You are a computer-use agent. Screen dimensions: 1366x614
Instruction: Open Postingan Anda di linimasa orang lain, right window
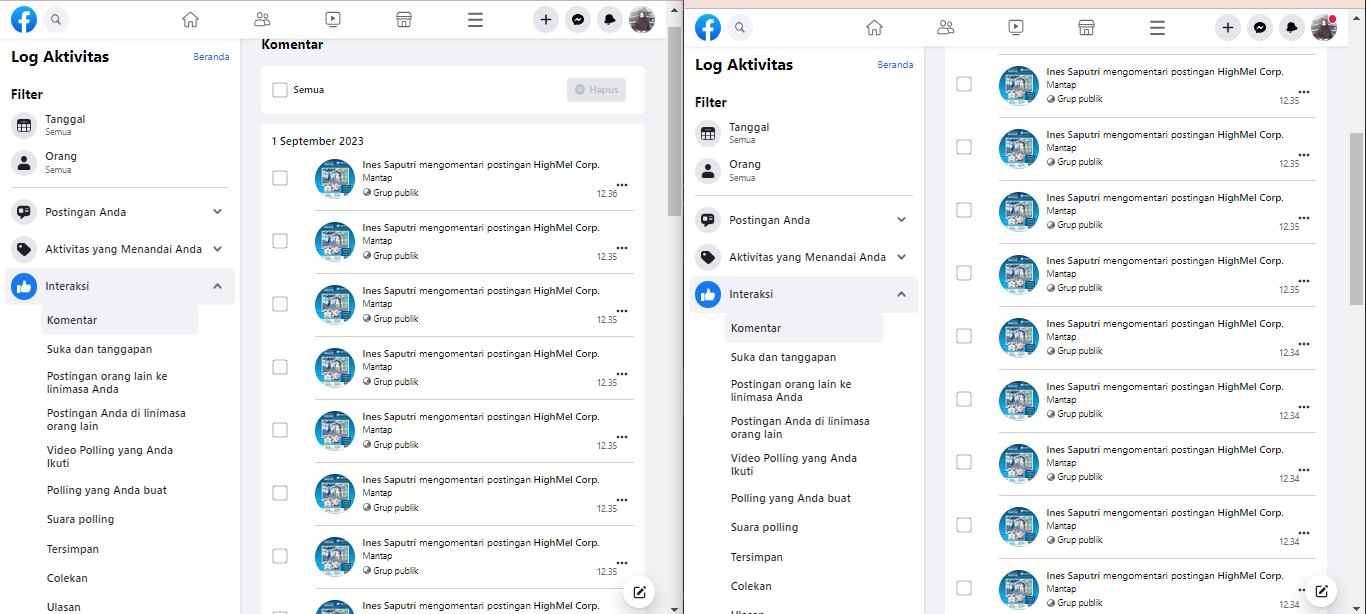[x=800, y=428]
